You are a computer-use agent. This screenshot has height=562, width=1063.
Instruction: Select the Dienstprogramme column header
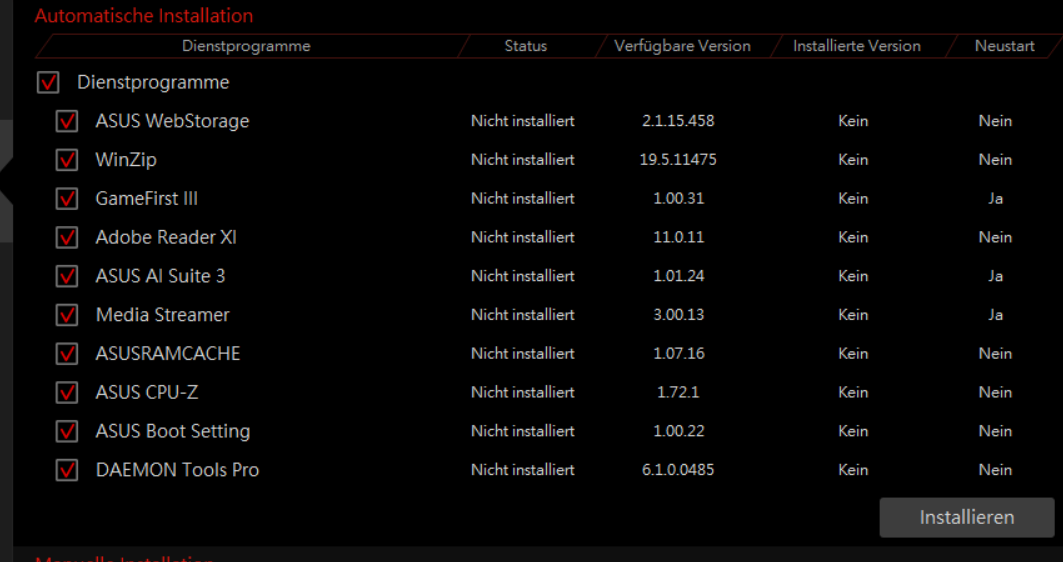coord(246,46)
